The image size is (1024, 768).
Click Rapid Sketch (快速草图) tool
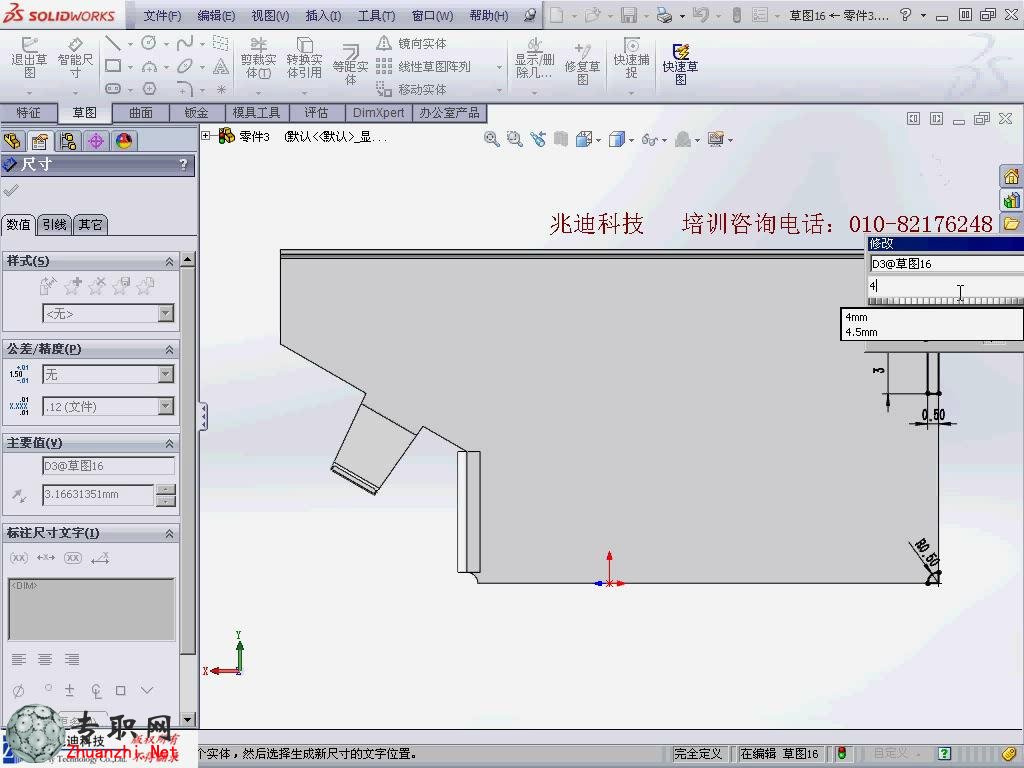680,63
